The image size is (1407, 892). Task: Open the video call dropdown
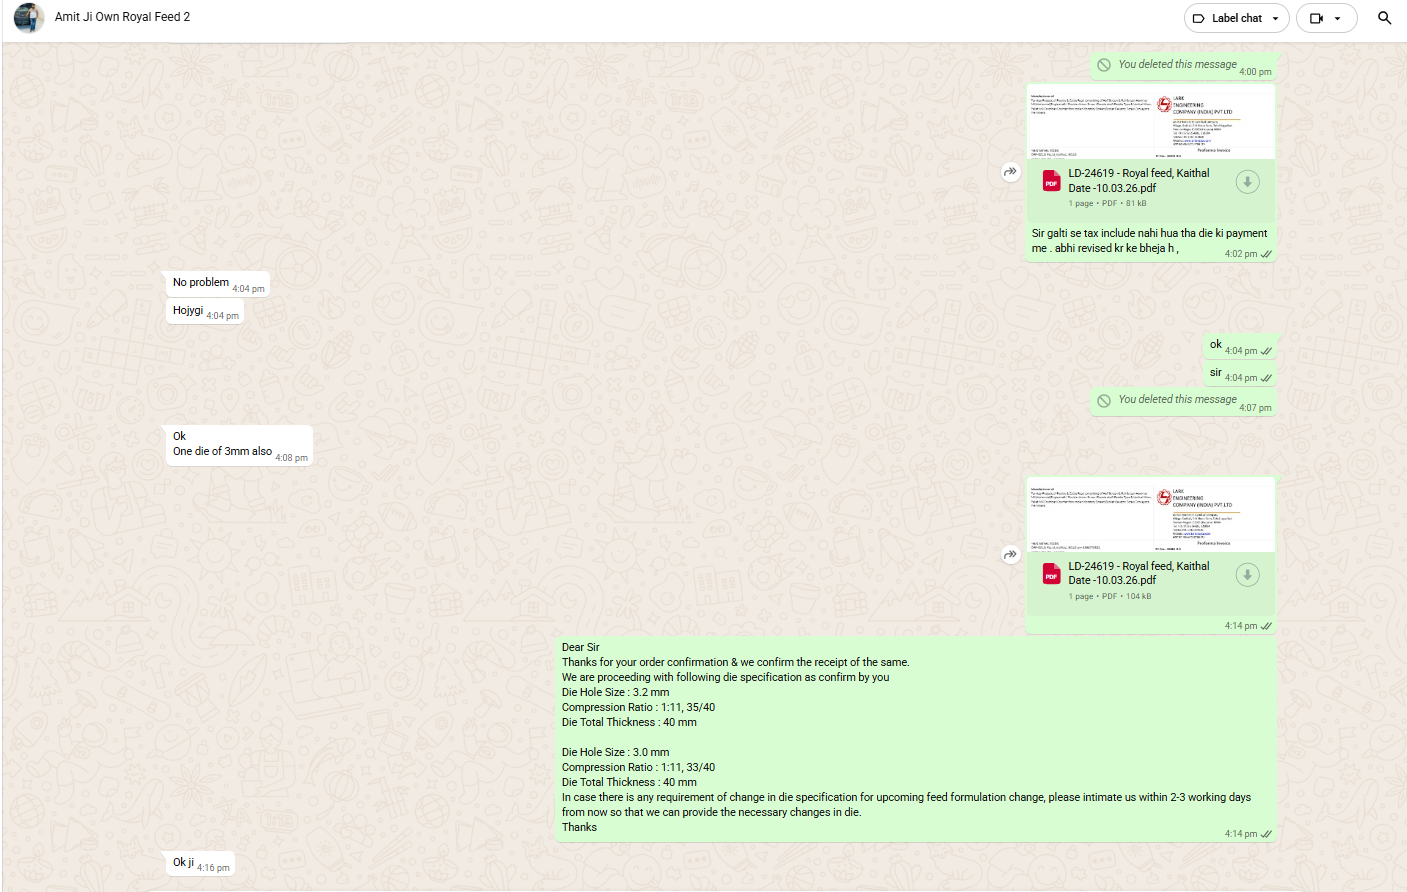pyautogui.click(x=1326, y=18)
